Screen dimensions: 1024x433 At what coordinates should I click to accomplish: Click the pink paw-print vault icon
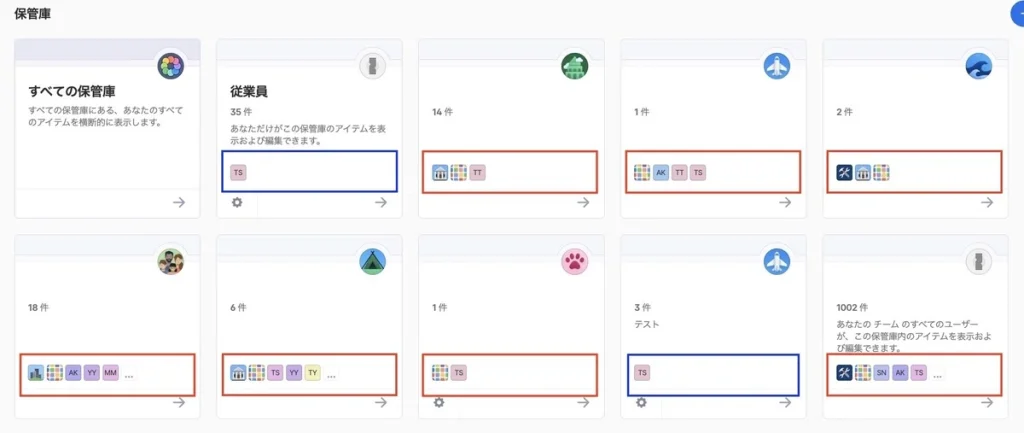pyautogui.click(x=575, y=262)
